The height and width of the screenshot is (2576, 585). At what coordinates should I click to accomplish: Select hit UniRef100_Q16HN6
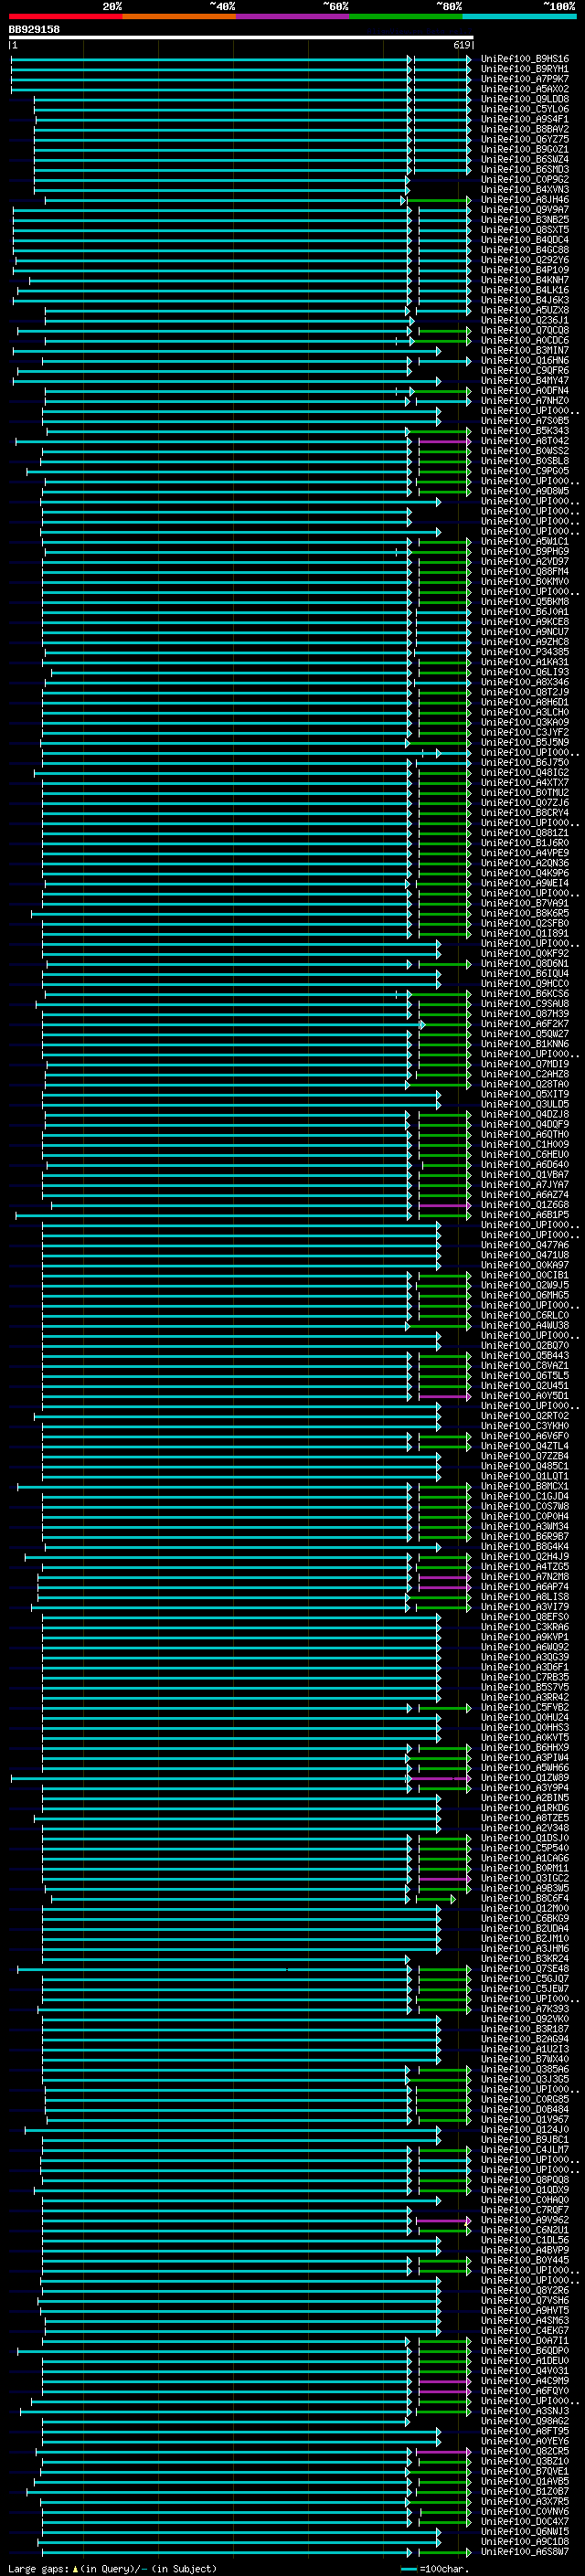coord(525,361)
